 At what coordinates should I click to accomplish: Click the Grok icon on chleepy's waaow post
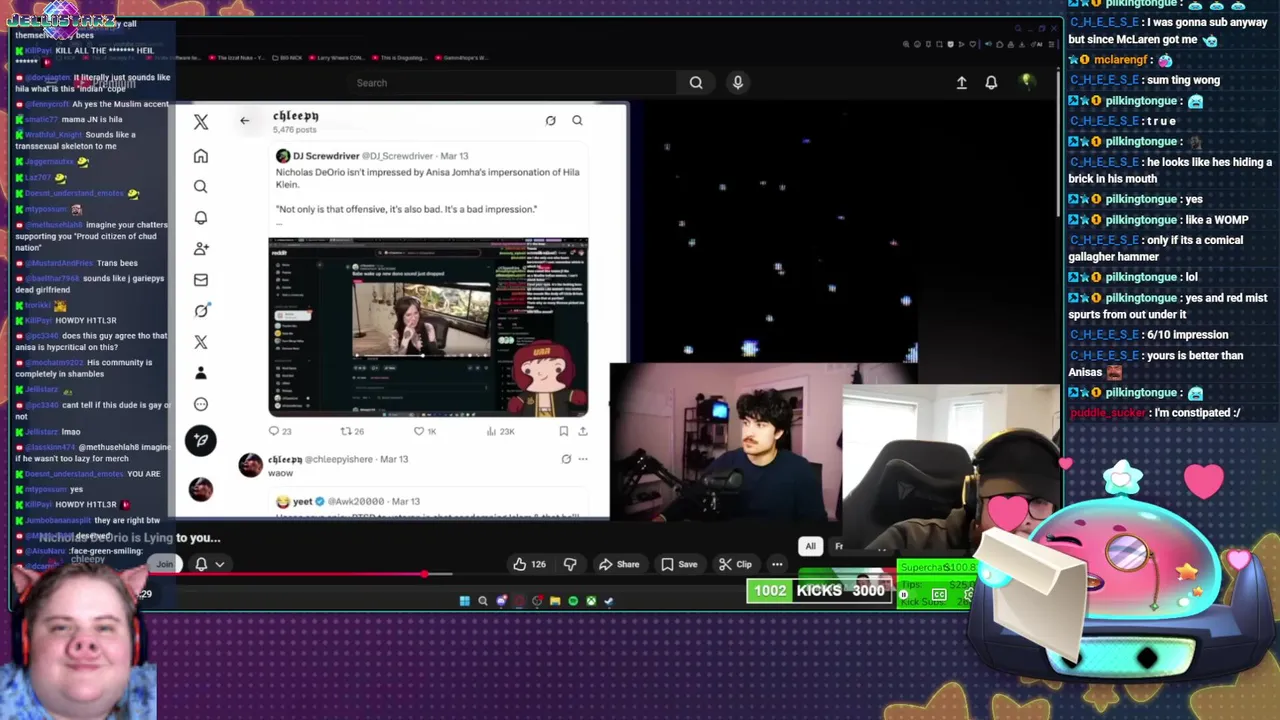566,459
